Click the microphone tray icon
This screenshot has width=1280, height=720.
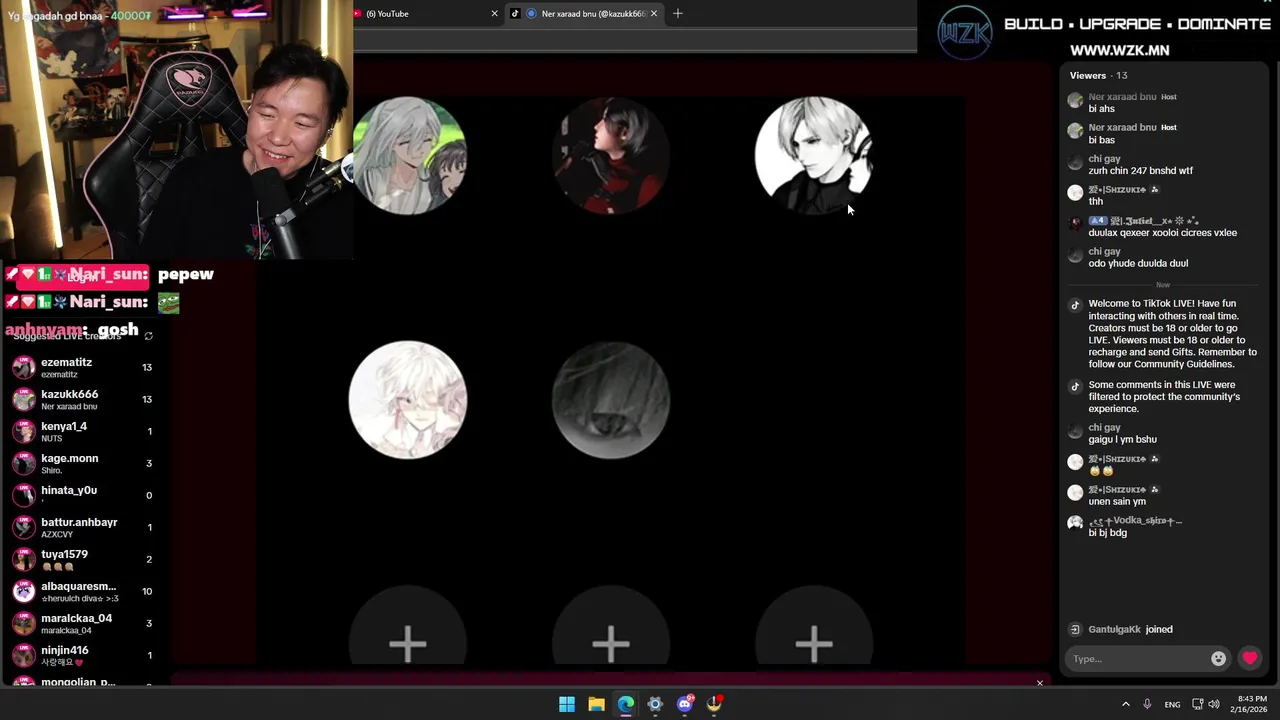pyautogui.click(x=1147, y=704)
